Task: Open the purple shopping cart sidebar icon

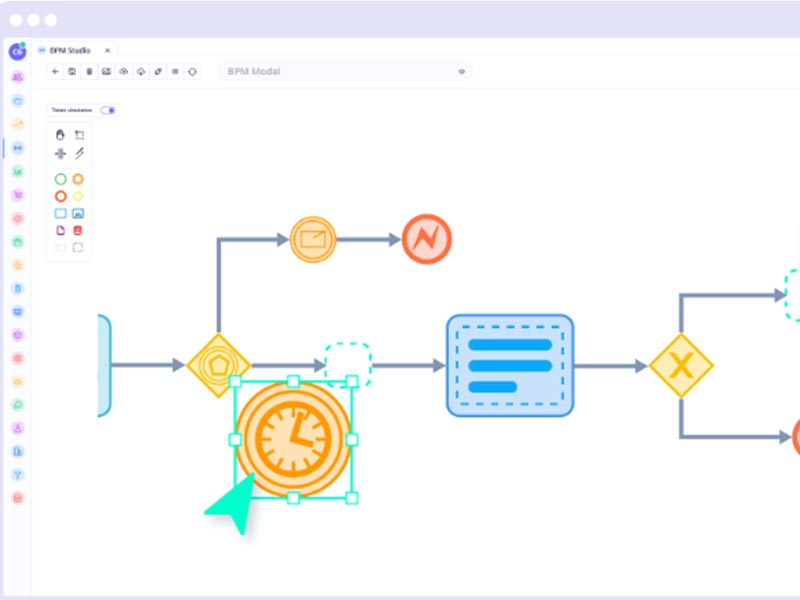Action: tap(17, 195)
